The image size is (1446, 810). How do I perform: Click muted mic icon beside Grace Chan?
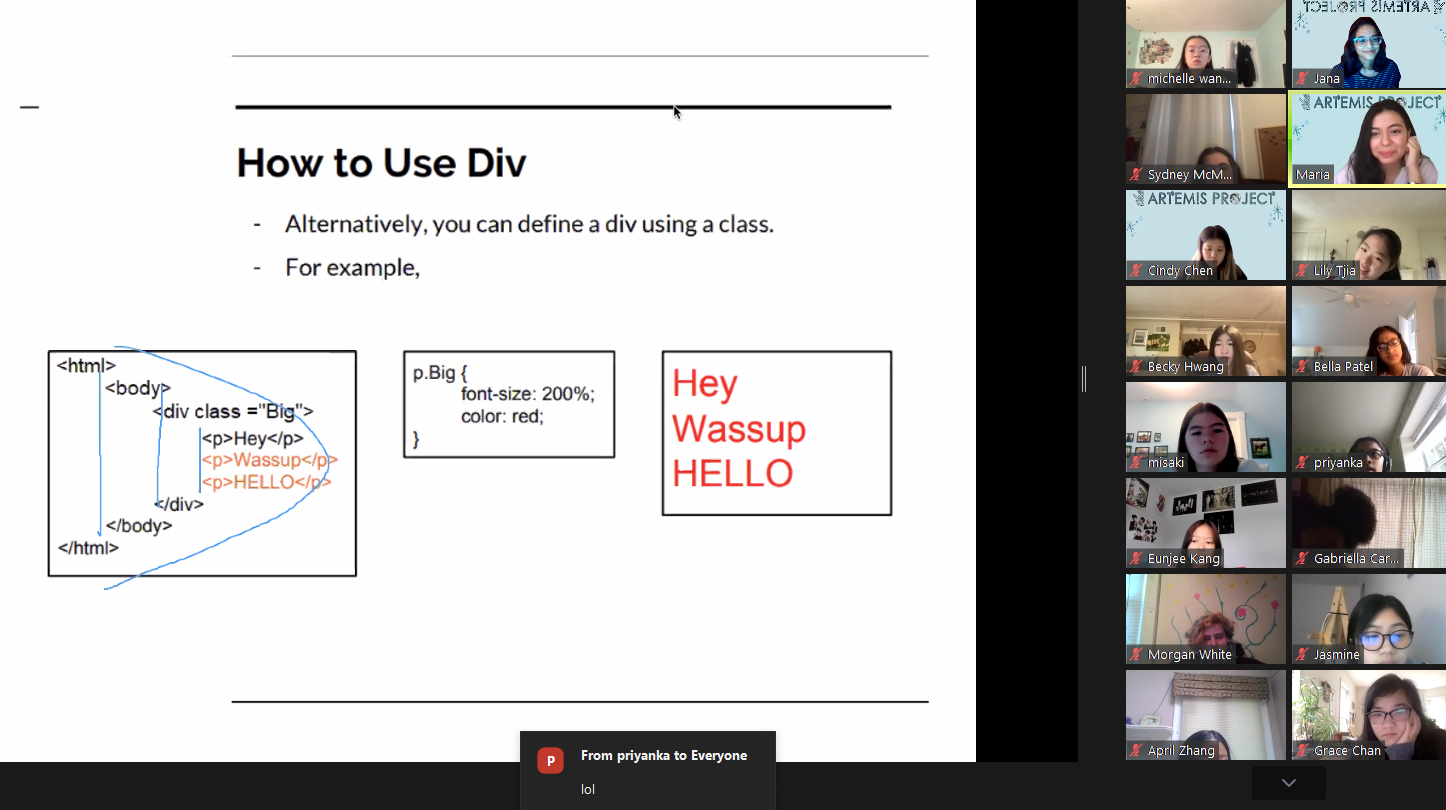click(x=1303, y=750)
